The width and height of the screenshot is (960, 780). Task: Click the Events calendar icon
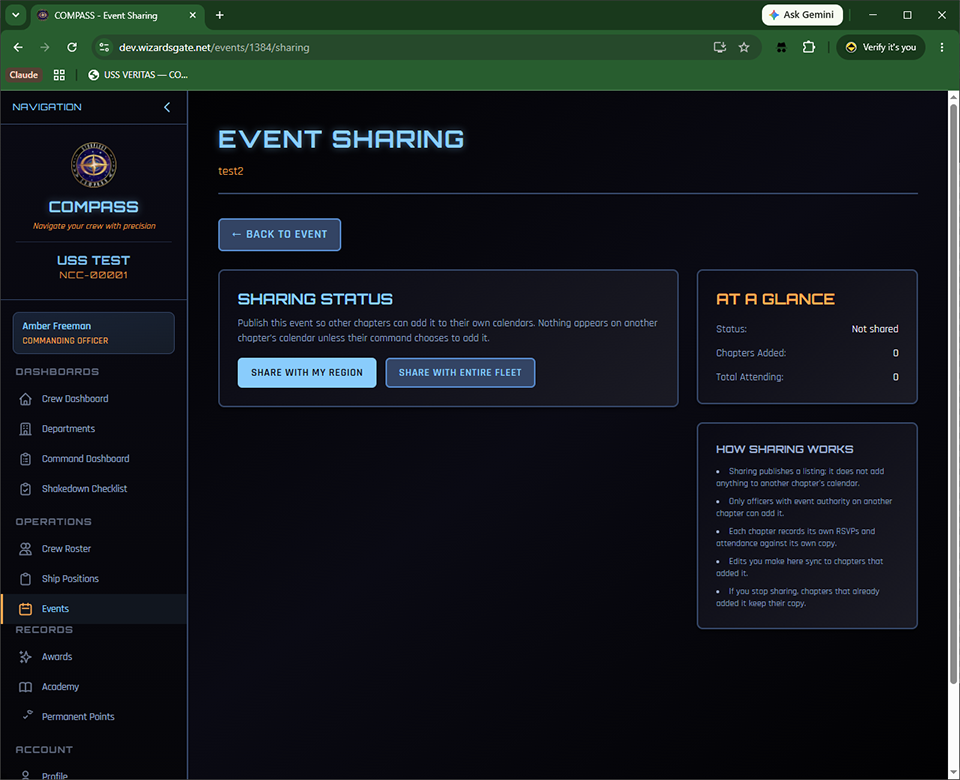coord(25,609)
